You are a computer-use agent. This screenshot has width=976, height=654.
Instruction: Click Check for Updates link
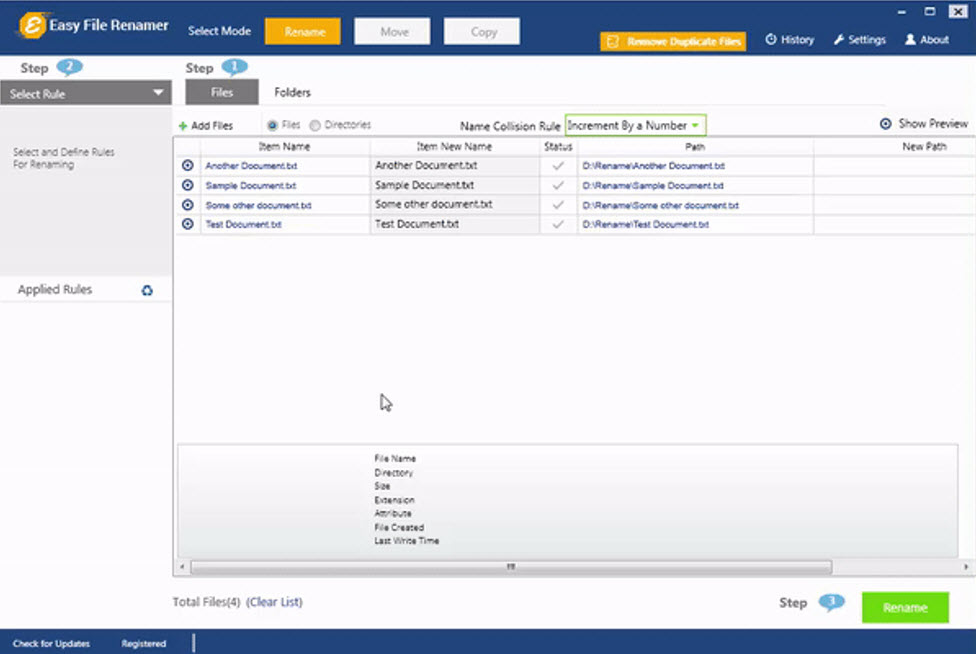pos(51,643)
